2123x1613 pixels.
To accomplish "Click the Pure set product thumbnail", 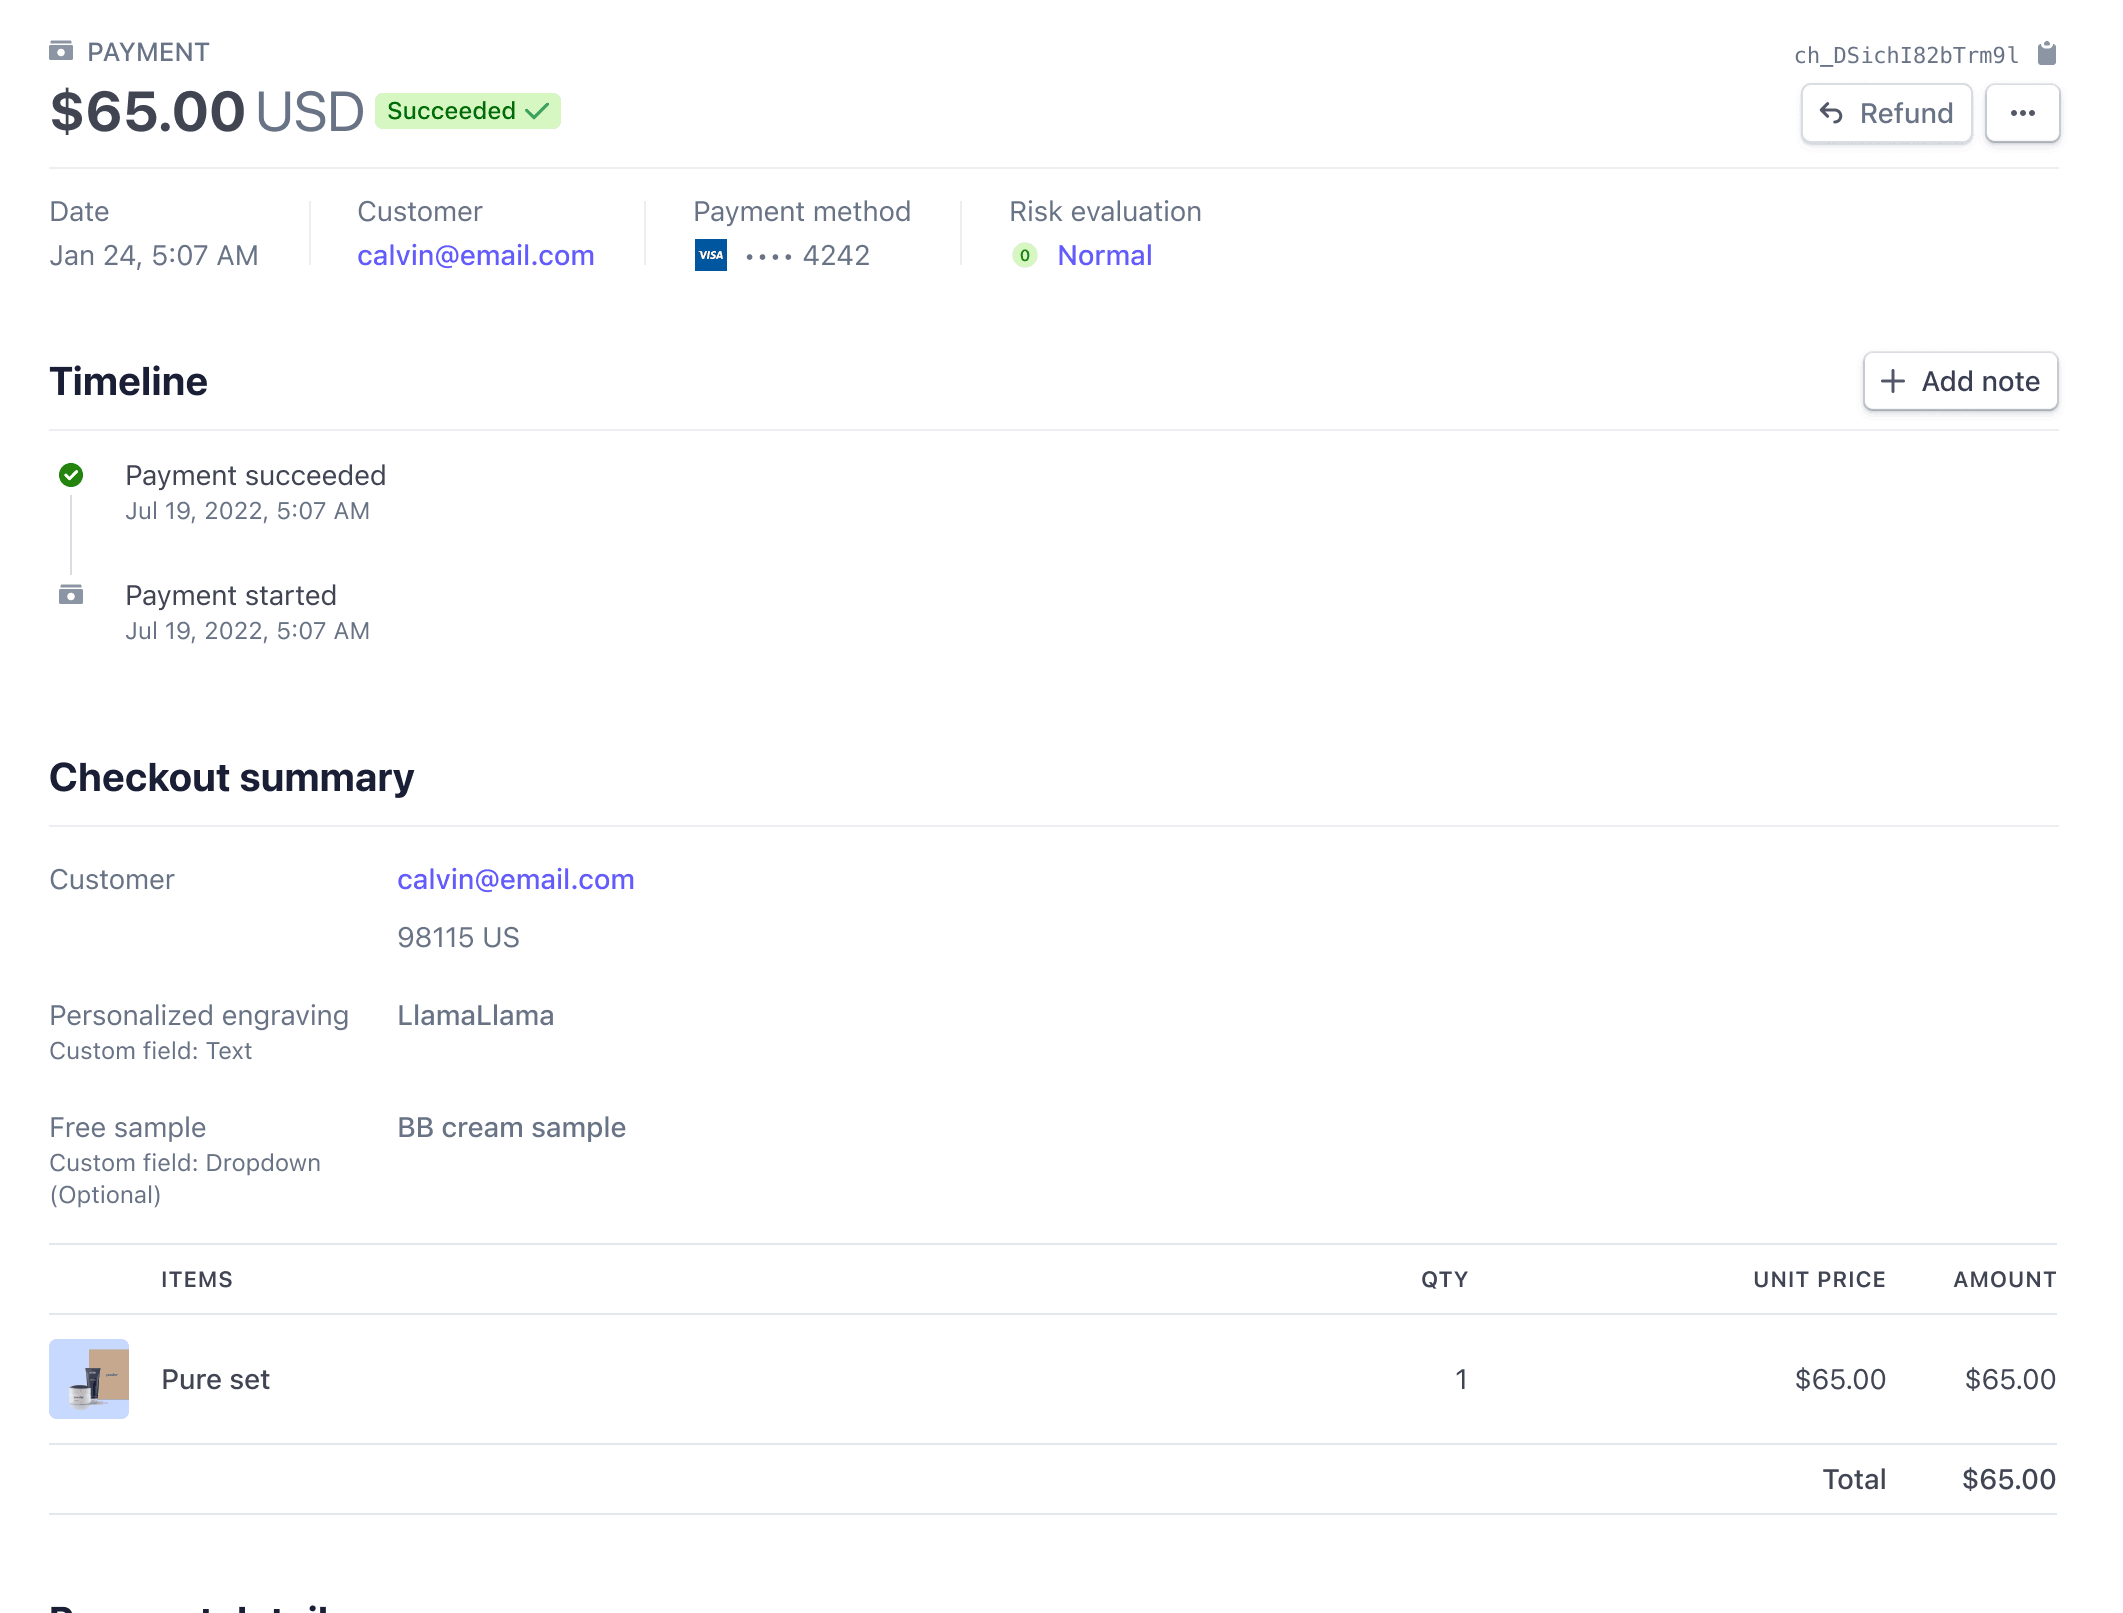I will (89, 1379).
